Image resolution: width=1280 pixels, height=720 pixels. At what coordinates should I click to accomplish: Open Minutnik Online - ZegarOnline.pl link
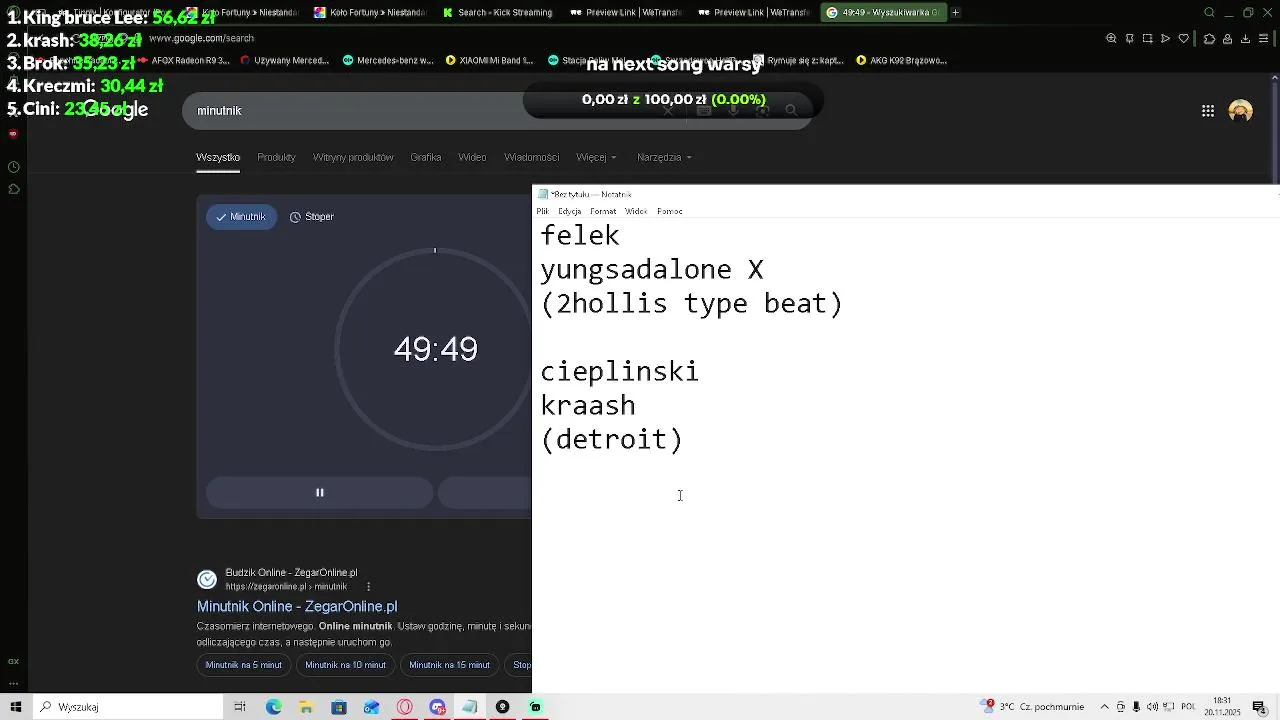click(297, 606)
